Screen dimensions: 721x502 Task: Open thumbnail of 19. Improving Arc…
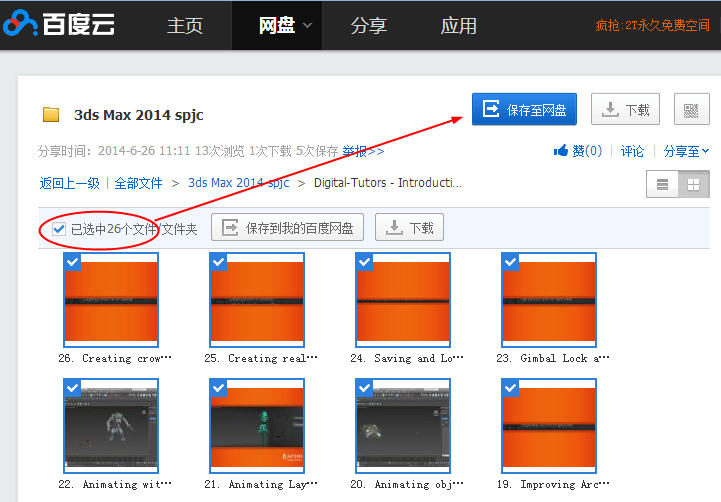click(x=549, y=426)
